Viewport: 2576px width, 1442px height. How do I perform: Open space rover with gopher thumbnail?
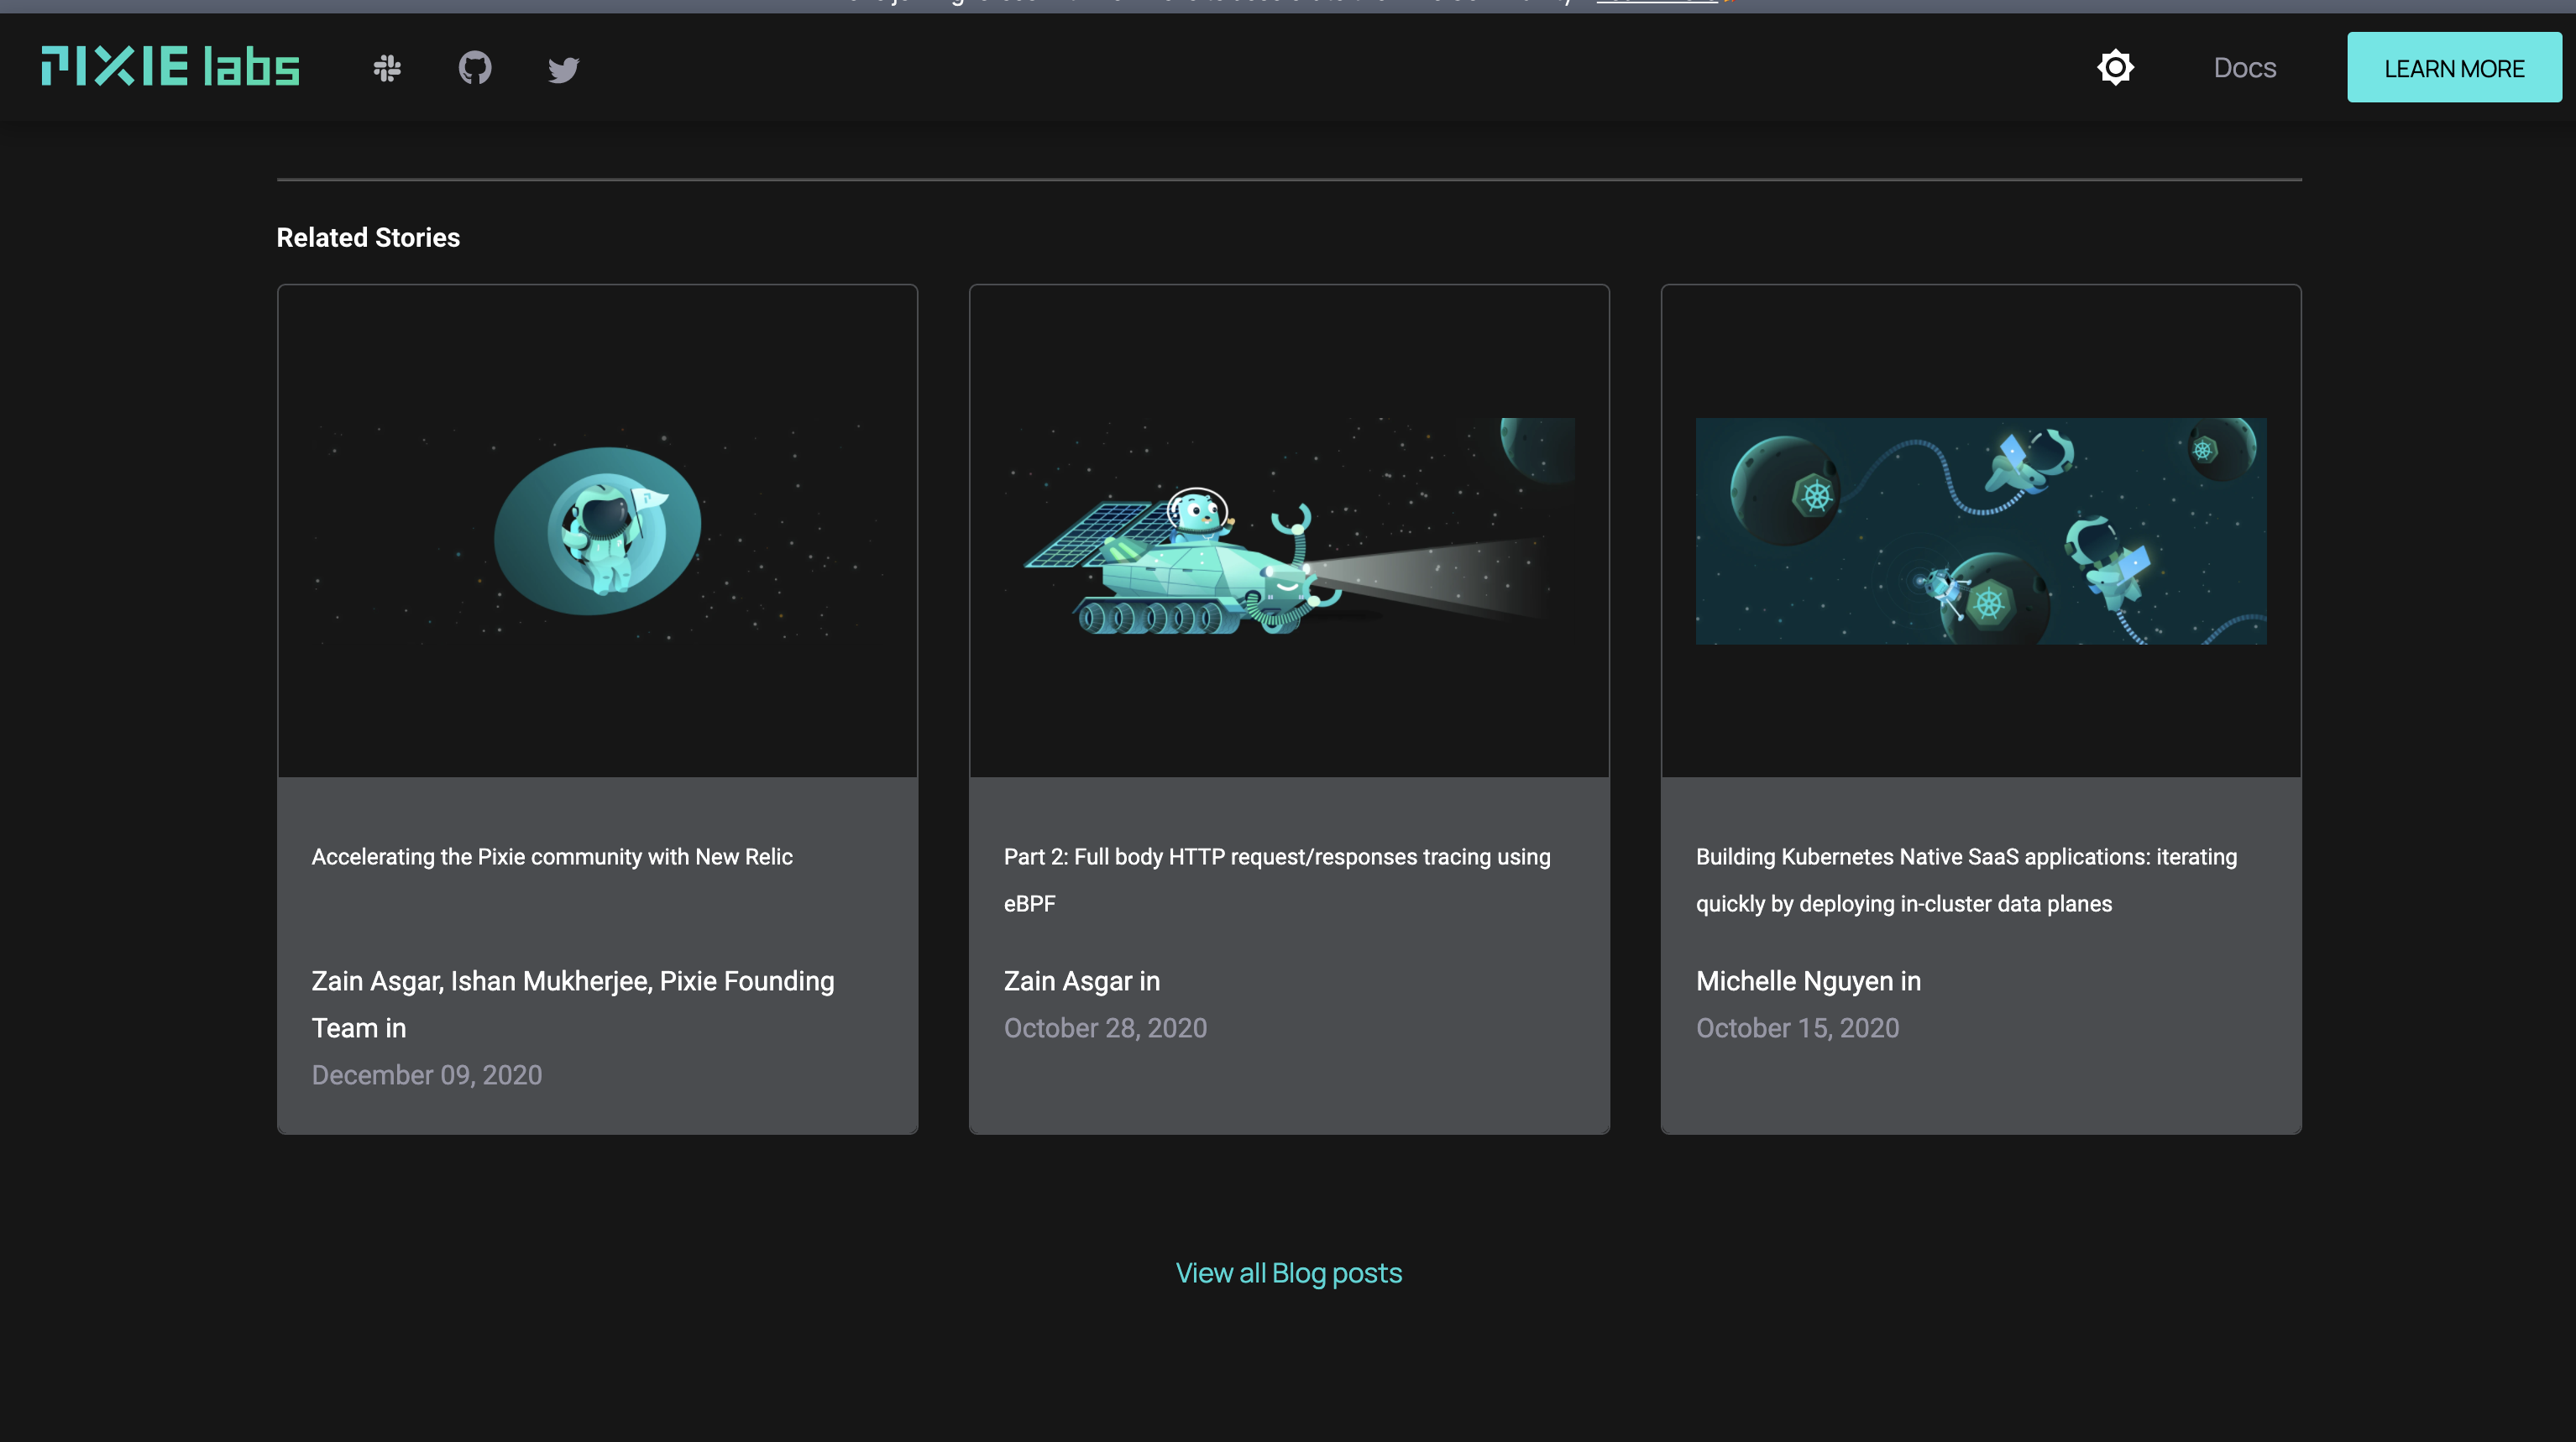click(1288, 531)
